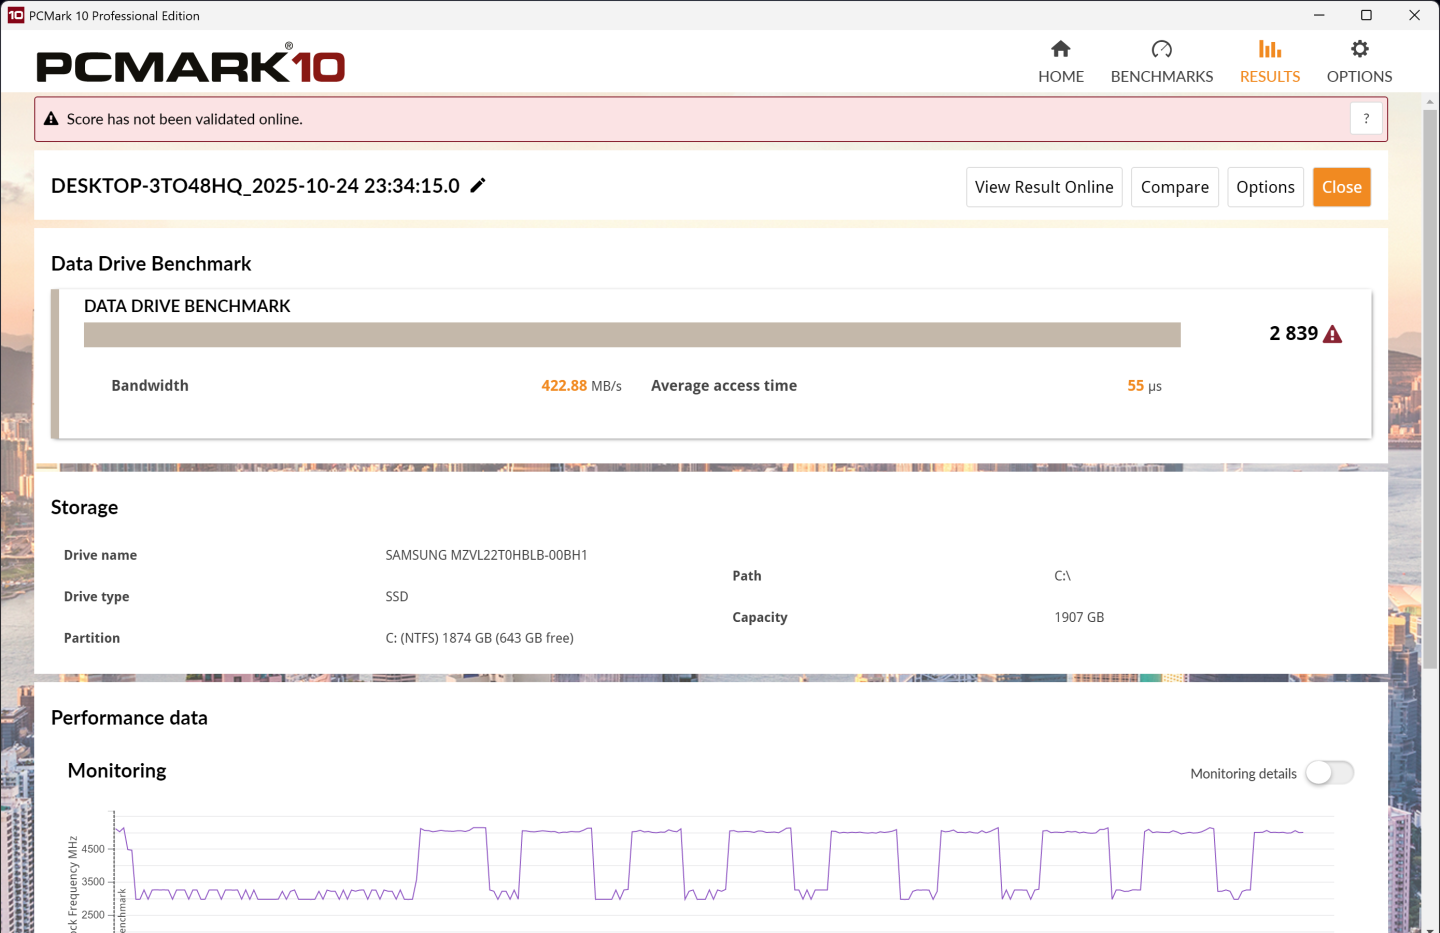Click the 3500 axis label on chart
Screen dimensions: 1440x933
[x=93, y=882]
